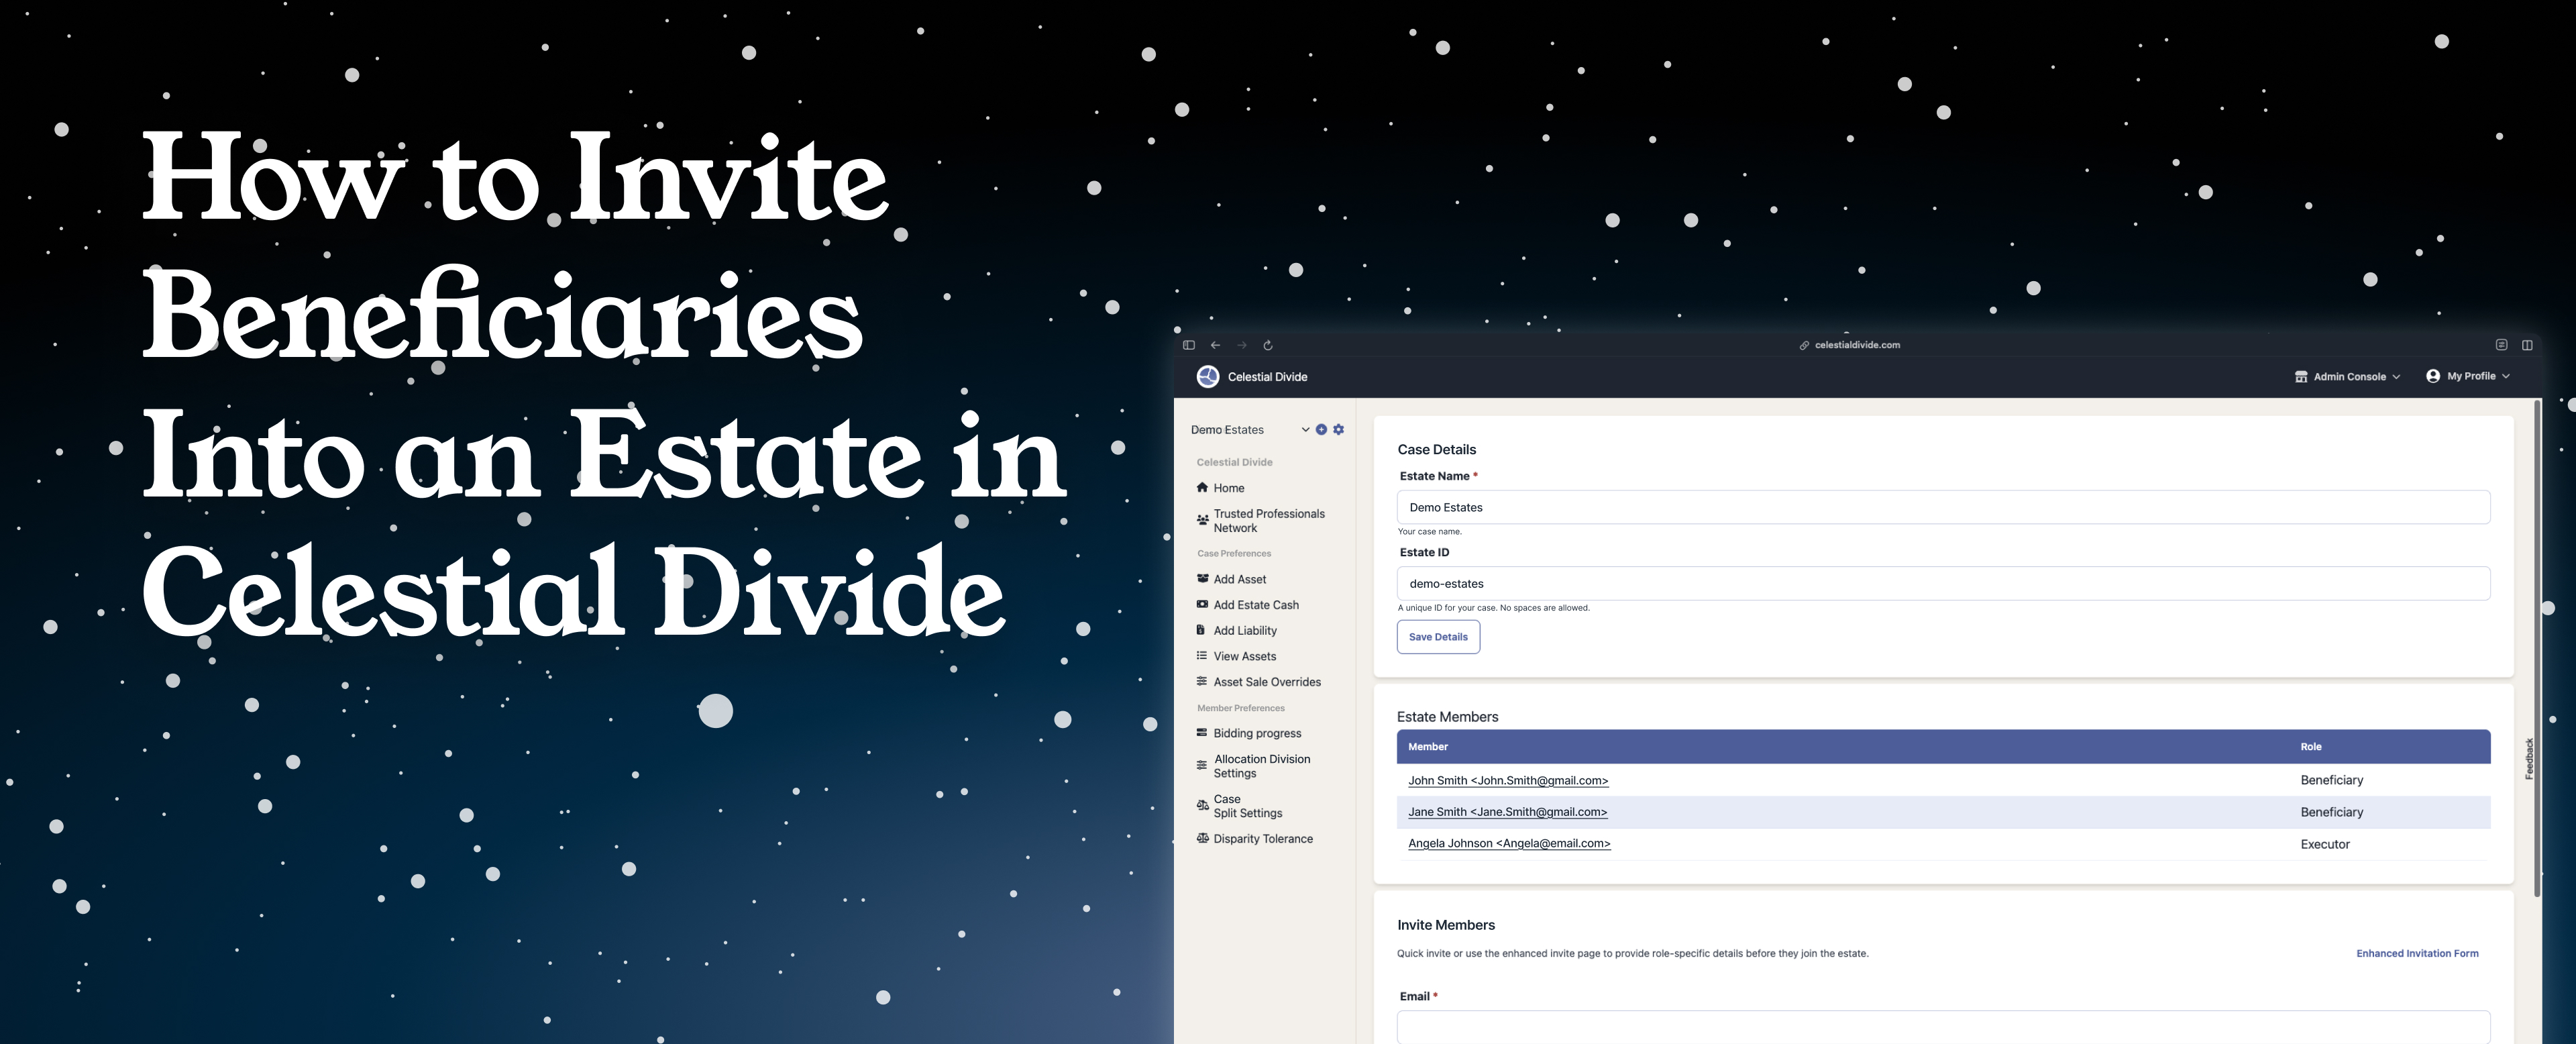Viewport: 2576px width, 1044px height.
Task: Open Asset Sale Overrides
Action: 1267,682
